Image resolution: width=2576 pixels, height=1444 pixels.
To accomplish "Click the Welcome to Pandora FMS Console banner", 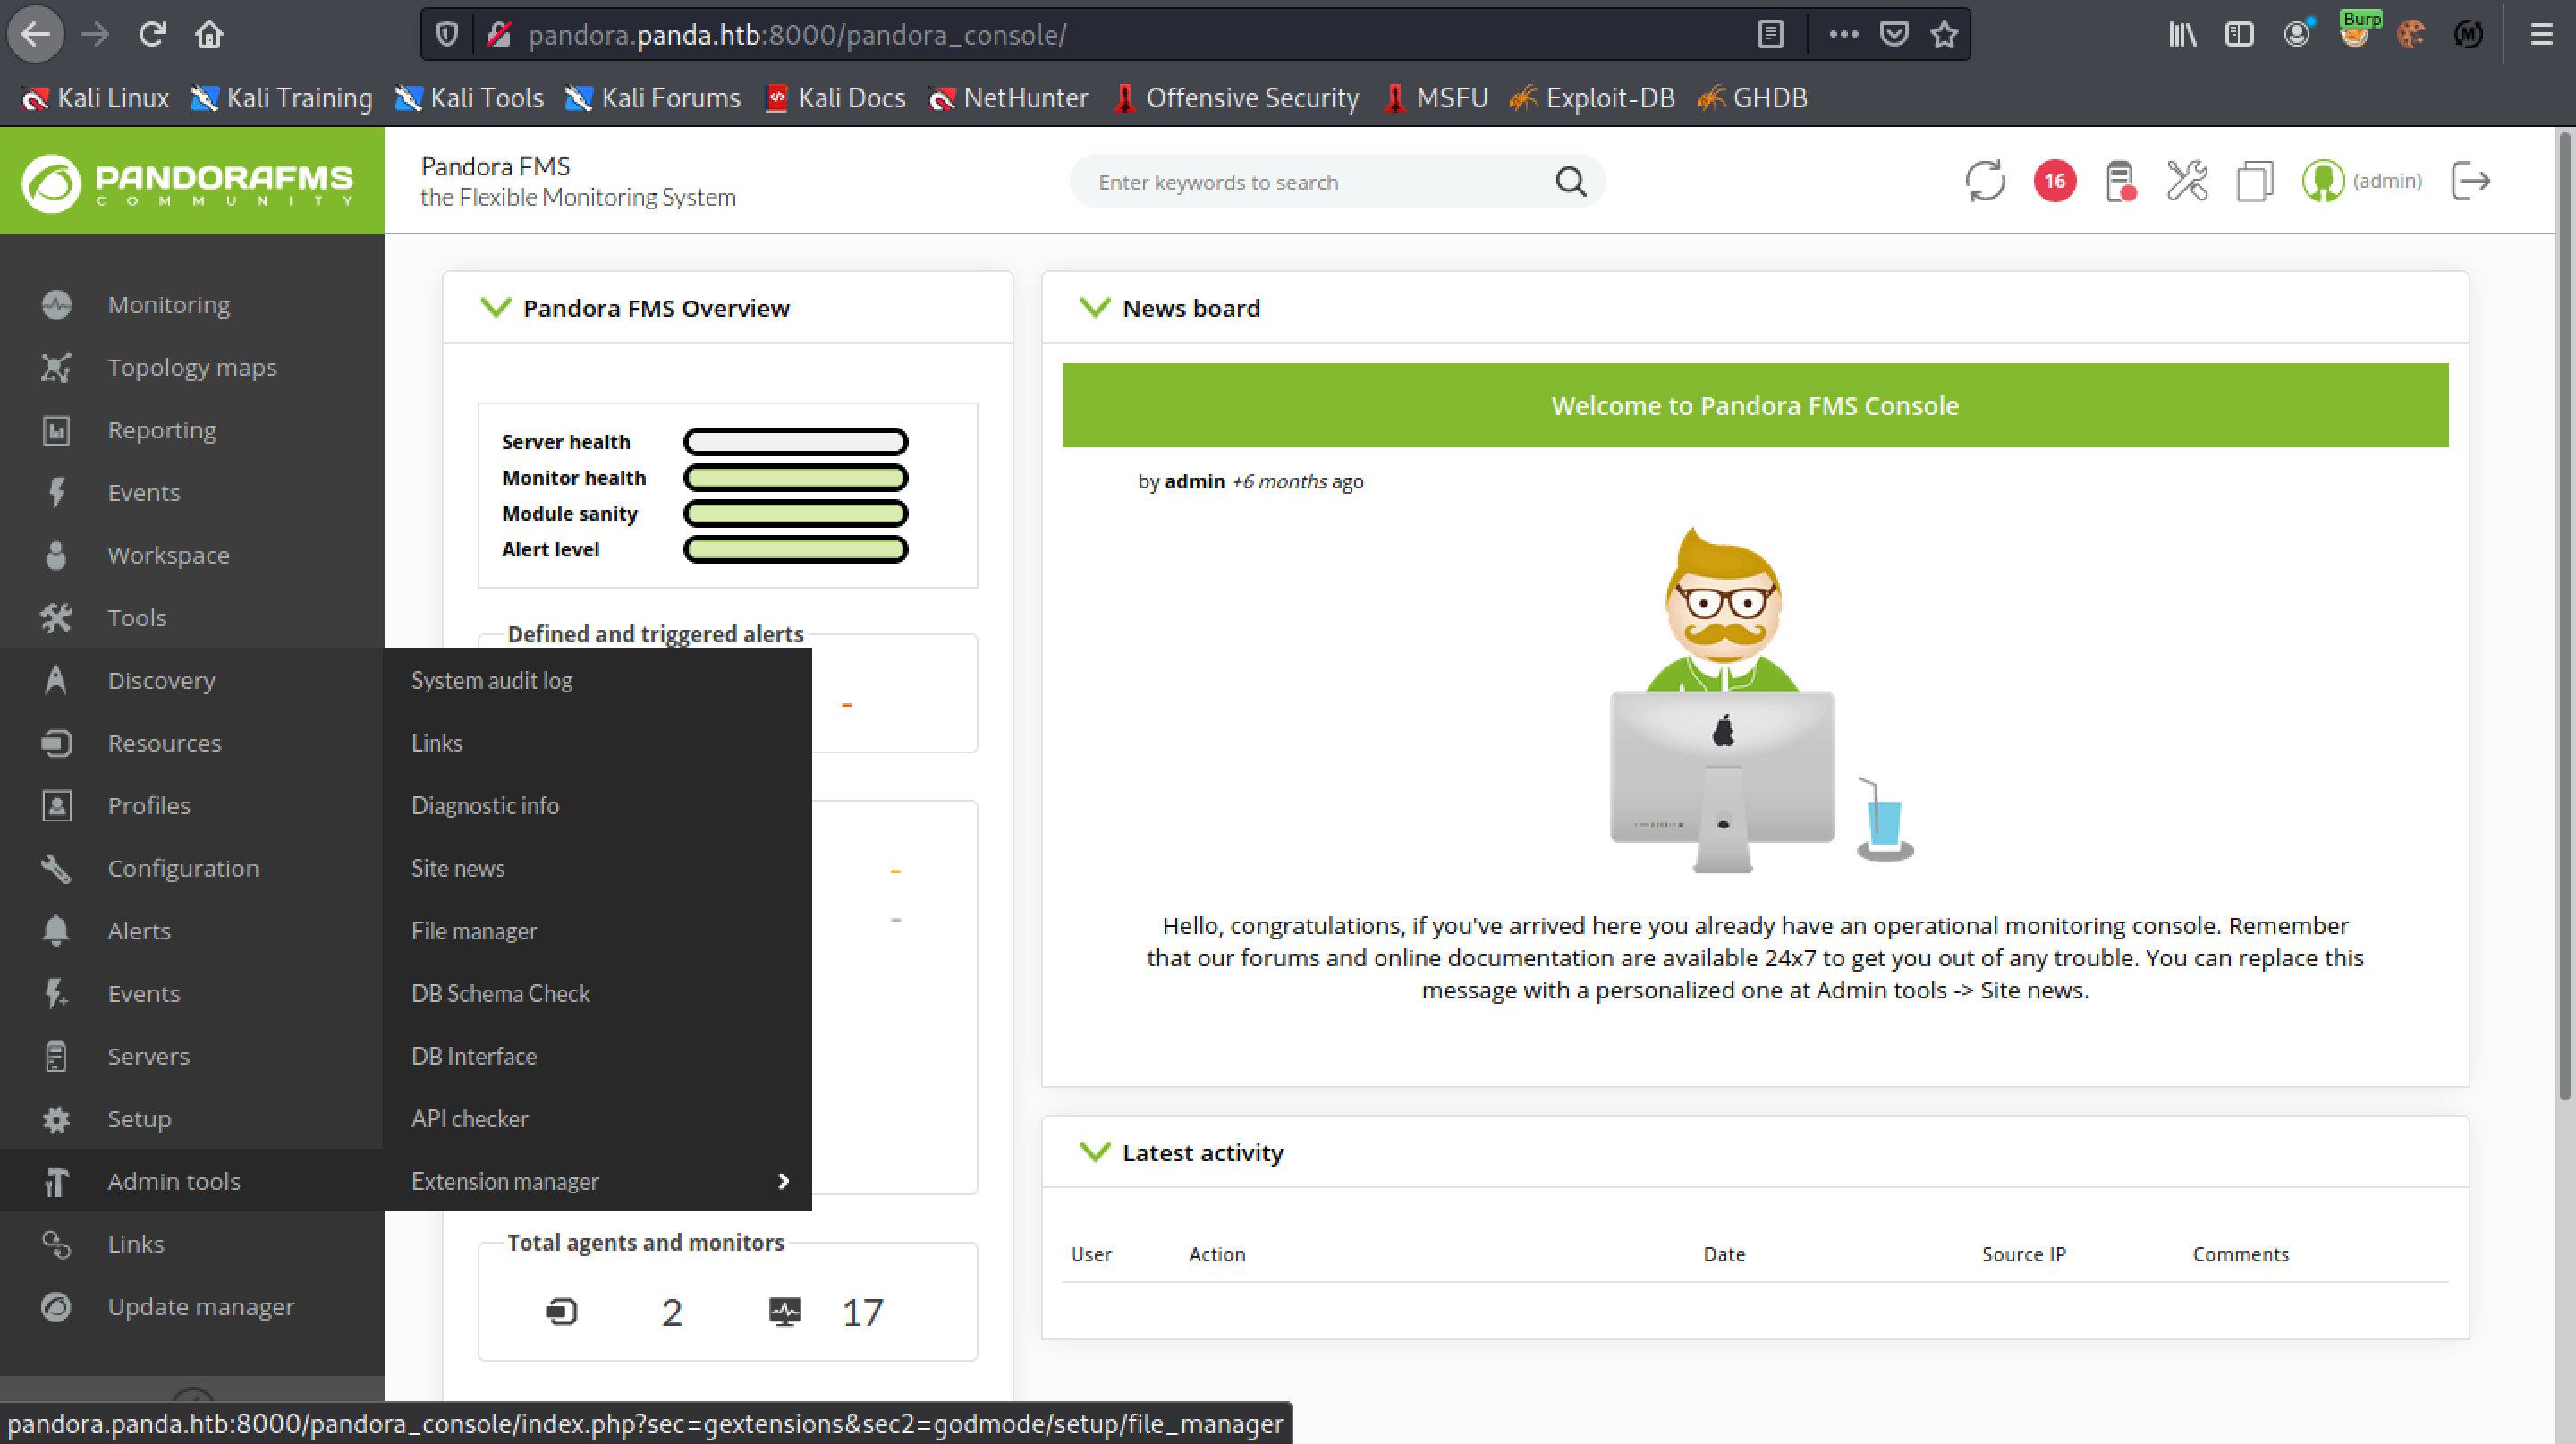I will pos(1755,405).
